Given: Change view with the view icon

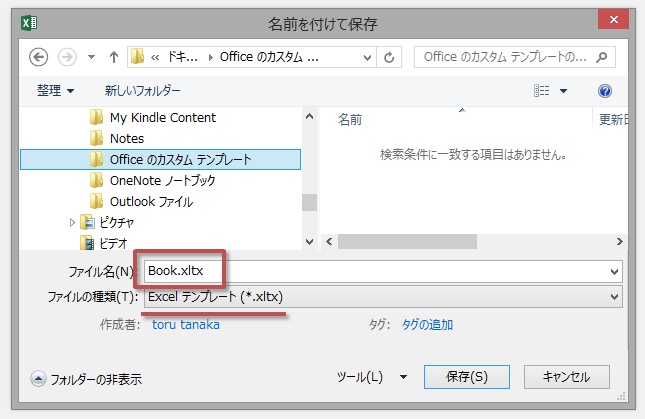Looking at the screenshot, I should pyautogui.click(x=541, y=90).
